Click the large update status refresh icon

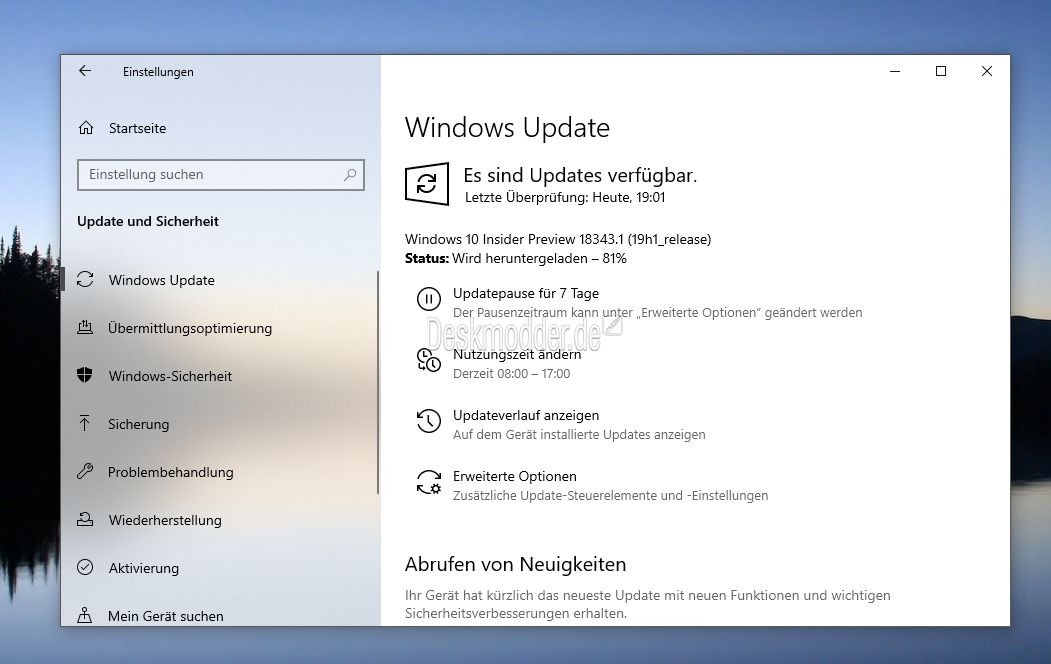[427, 184]
